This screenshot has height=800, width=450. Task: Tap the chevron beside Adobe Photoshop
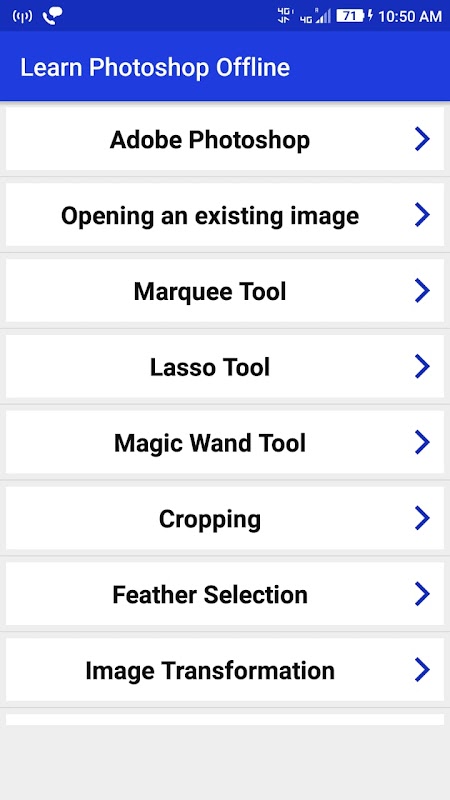tap(422, 139)
